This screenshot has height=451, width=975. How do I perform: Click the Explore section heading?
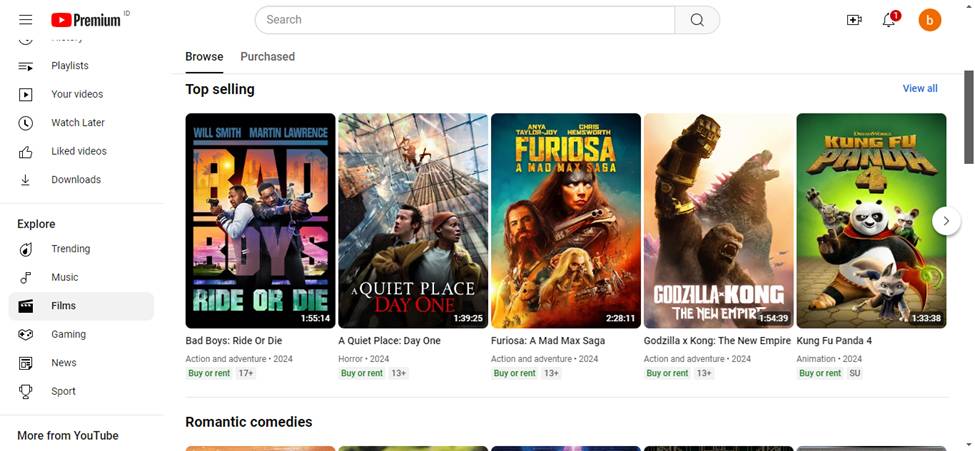[36, 224]
